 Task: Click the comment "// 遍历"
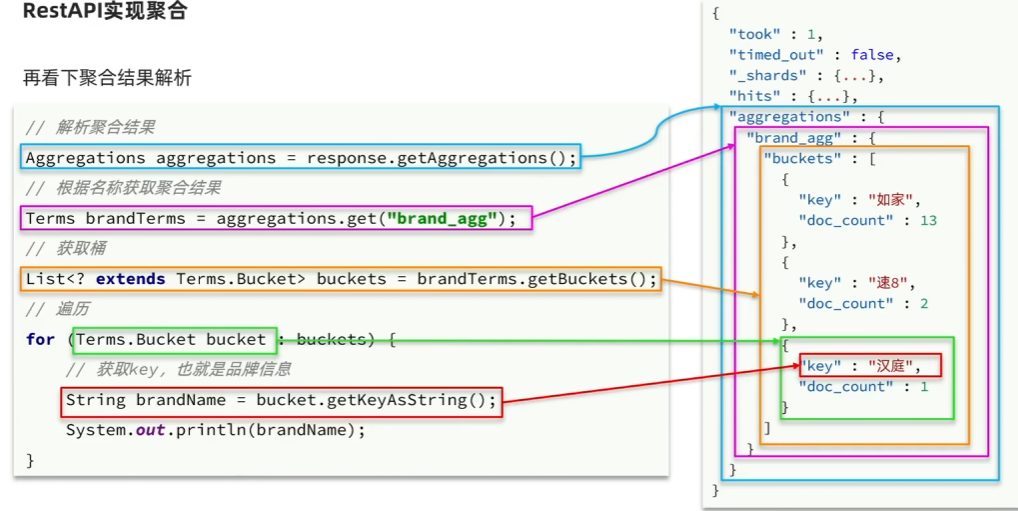(x=57, y=309)
